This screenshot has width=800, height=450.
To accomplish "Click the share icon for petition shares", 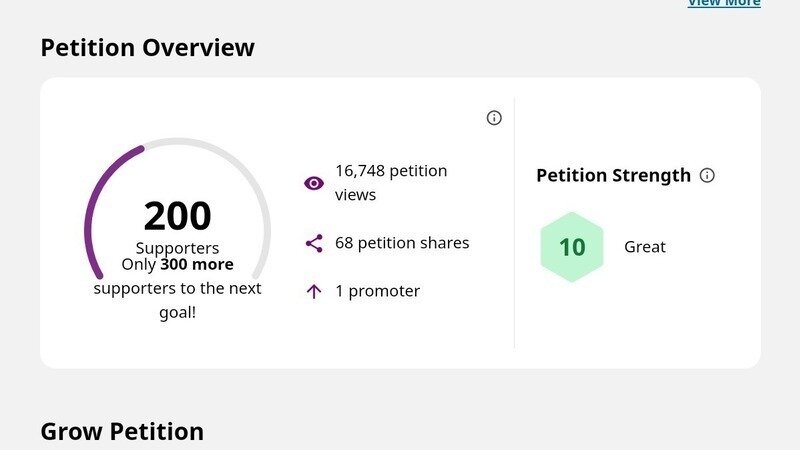I will [x=314, y=243].
